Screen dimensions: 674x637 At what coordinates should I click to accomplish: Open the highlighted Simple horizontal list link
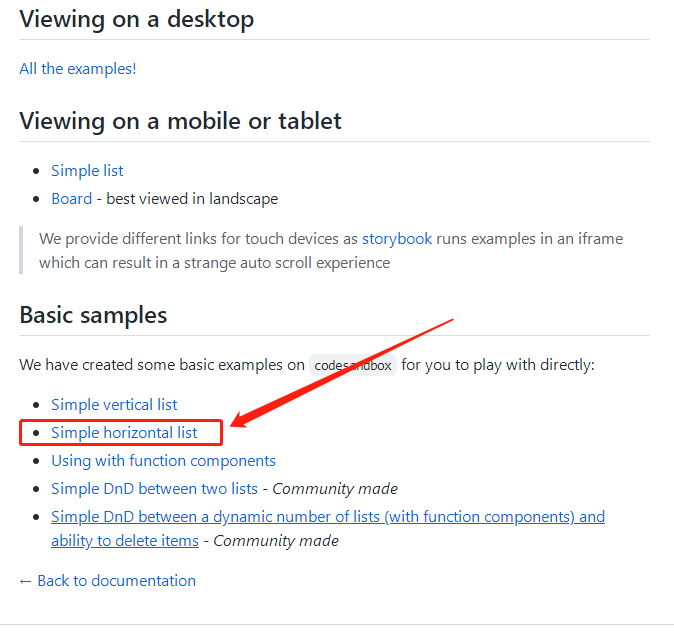point(124,432)
